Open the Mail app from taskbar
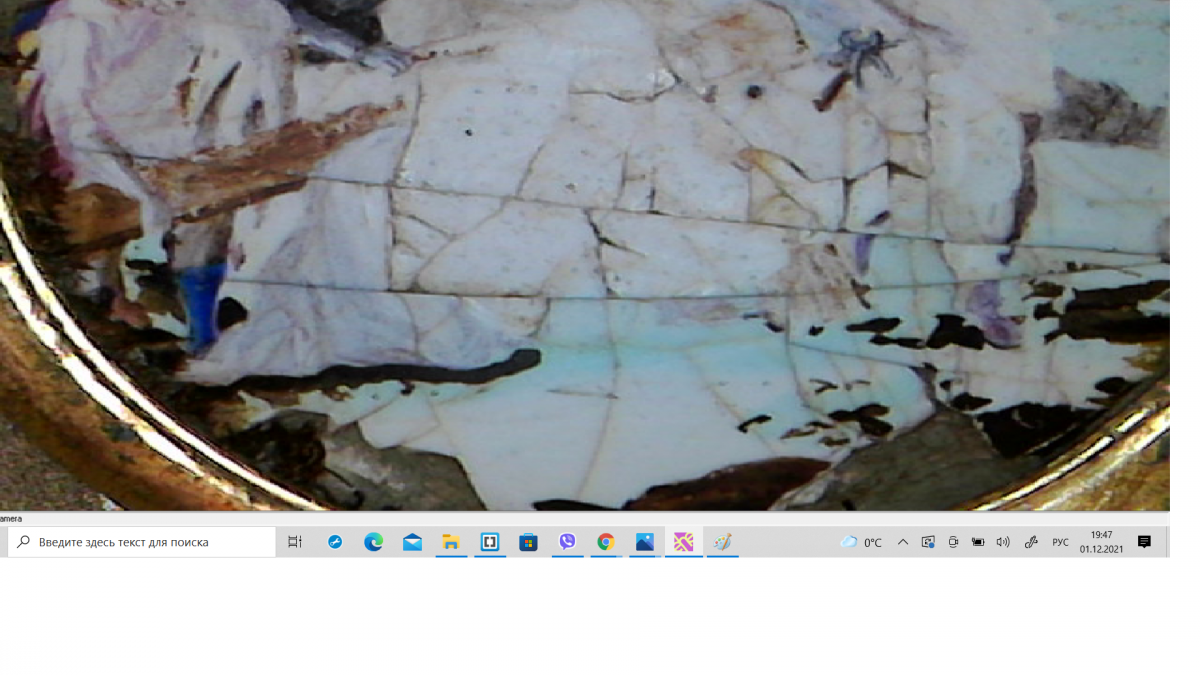1200x675 pixels. tap(412, 542)
